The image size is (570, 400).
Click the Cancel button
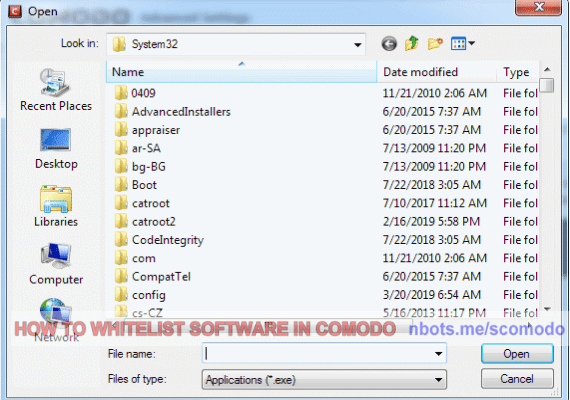point(517,379)
